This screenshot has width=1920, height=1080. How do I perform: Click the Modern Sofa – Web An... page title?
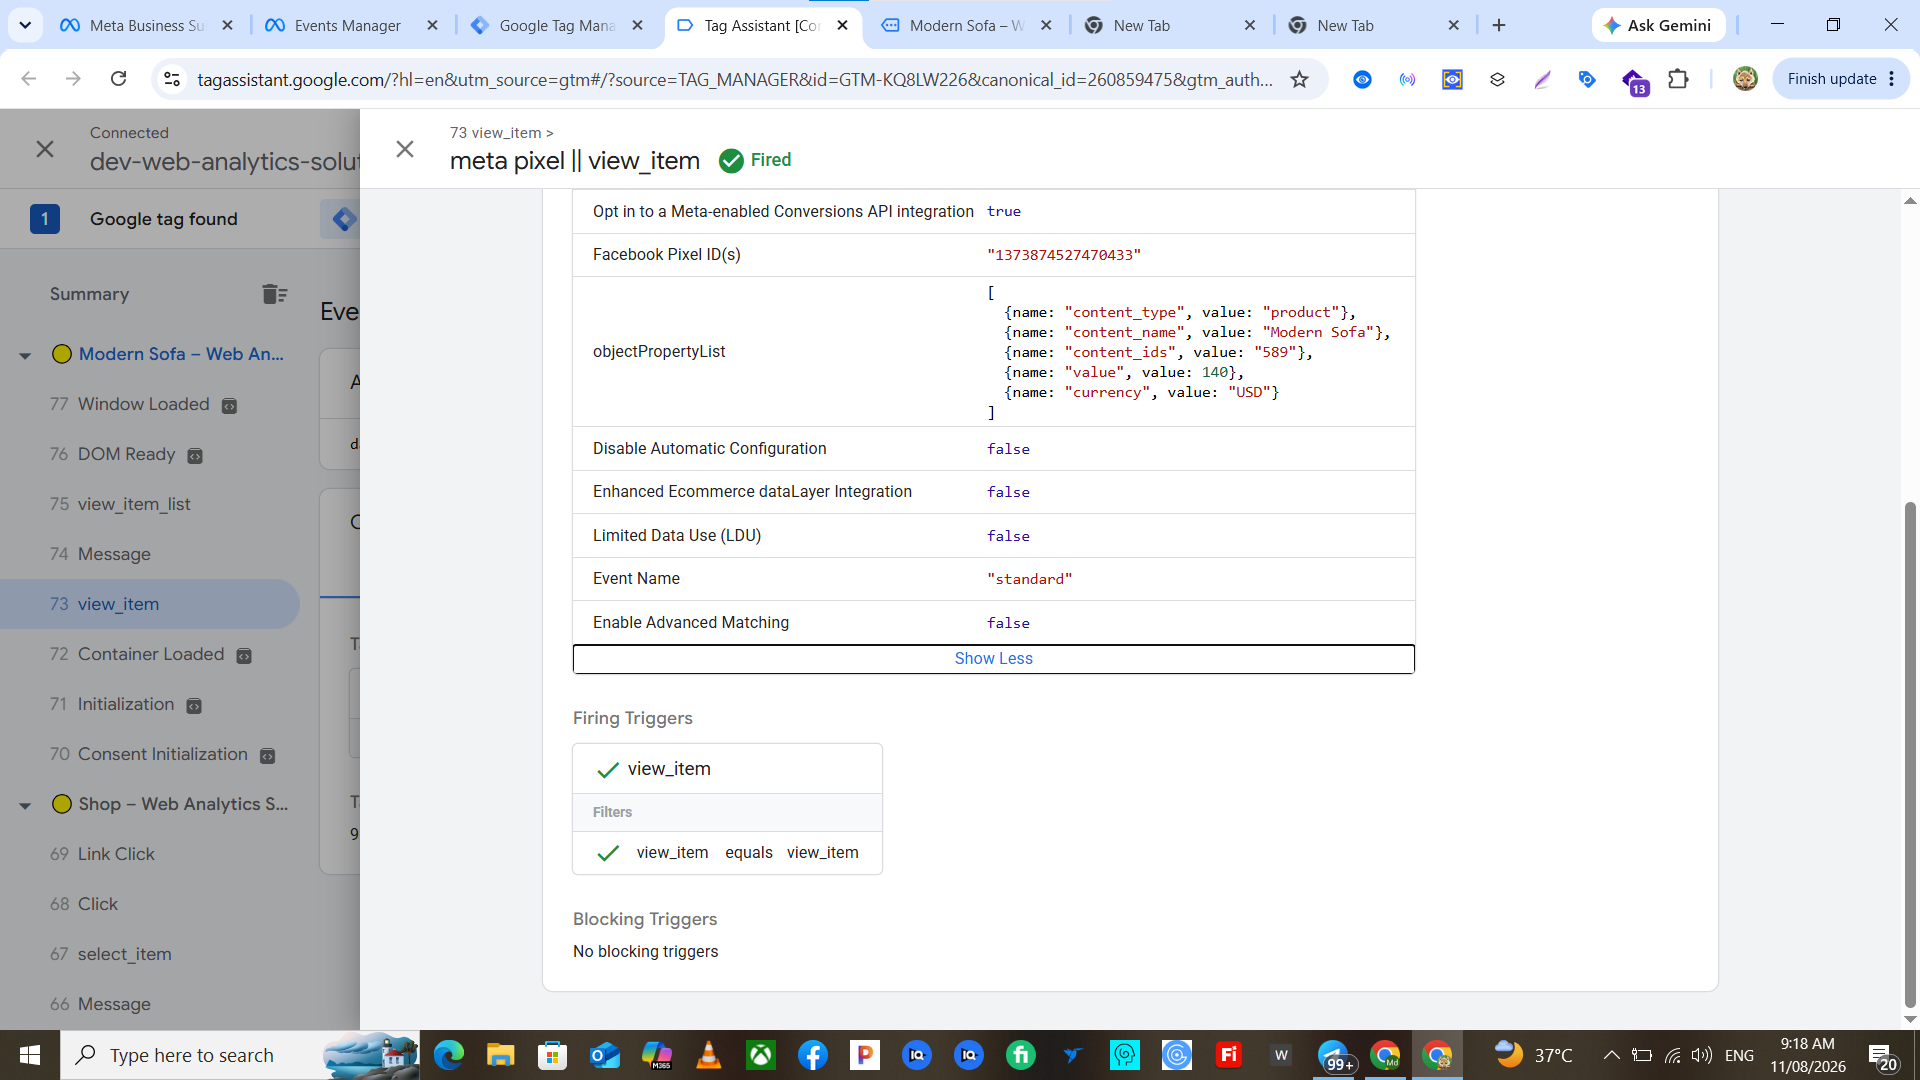click(x=181, y=354)
